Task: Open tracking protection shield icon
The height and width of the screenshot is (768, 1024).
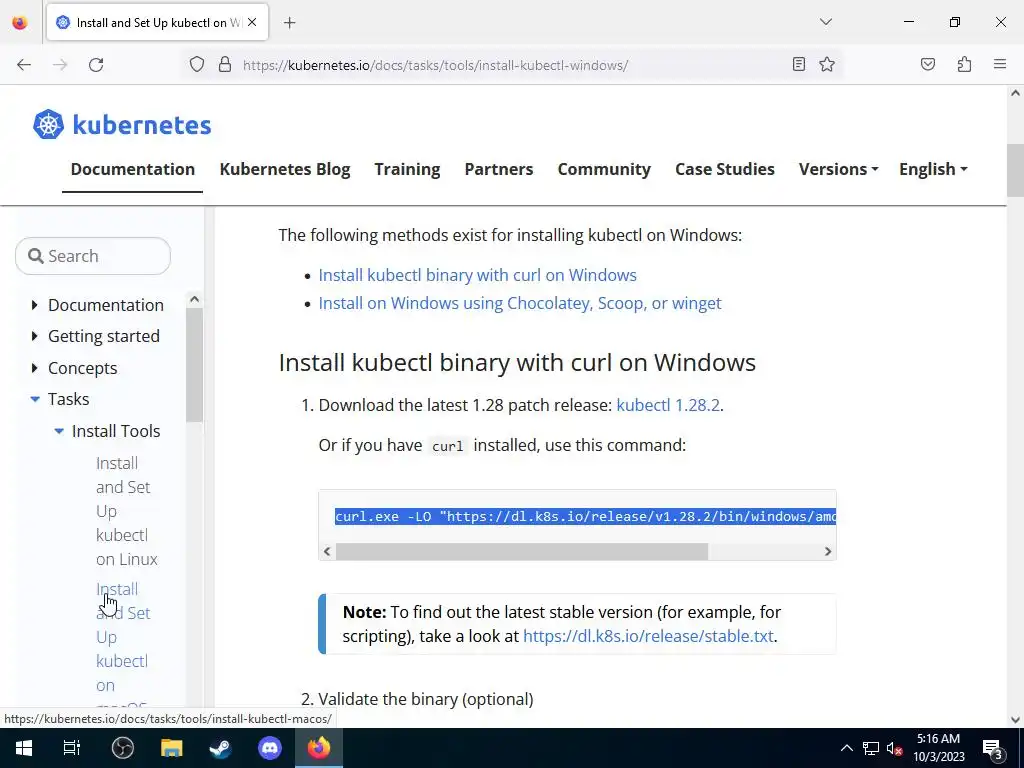Action: point(197,65)
